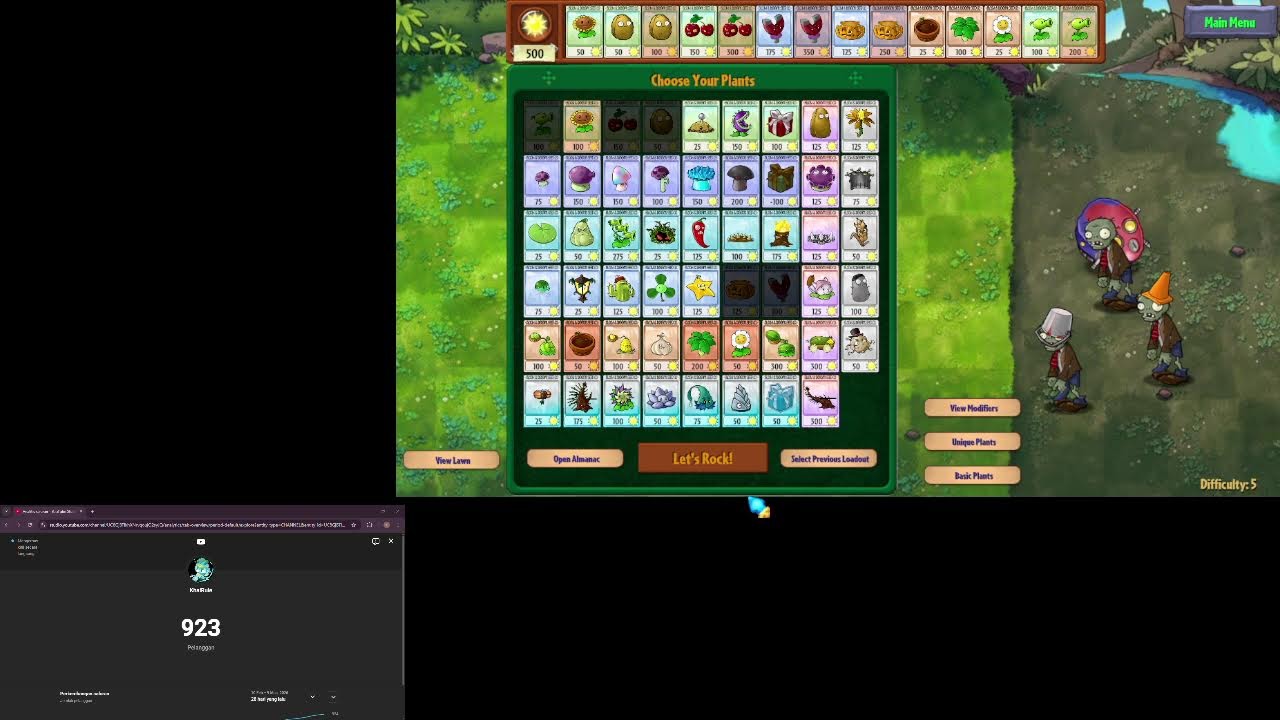Pick the Garlic seed packet

661,346
